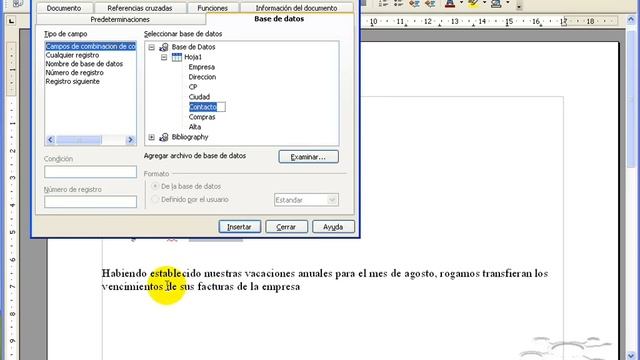Click the Base de Datos database icon
This screenshot has width=640, height=360.
point(164,47)
